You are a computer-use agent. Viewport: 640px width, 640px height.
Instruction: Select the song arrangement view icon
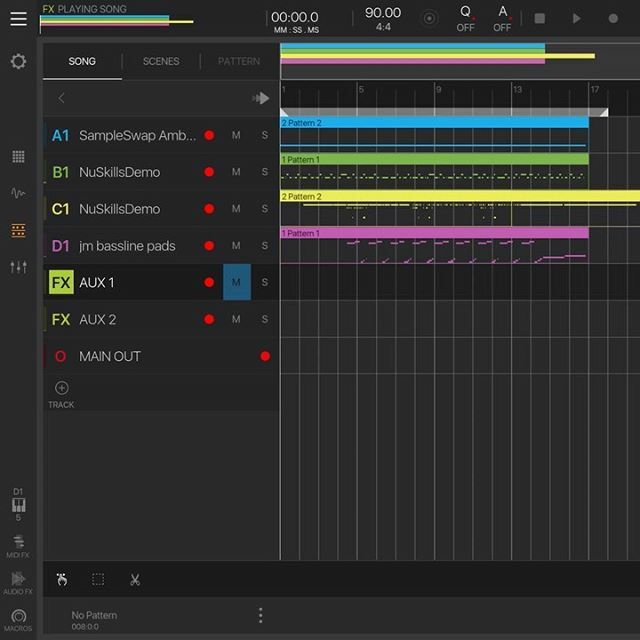[x=18, y=230]
